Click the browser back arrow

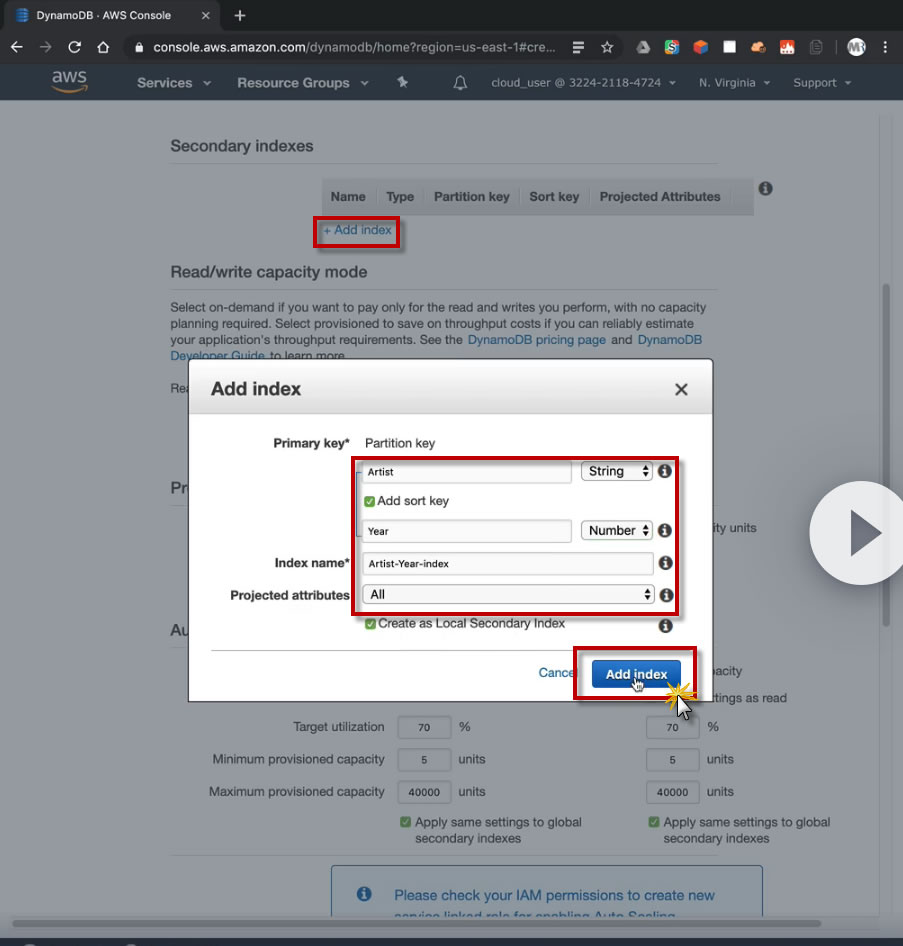pos(17,47)
